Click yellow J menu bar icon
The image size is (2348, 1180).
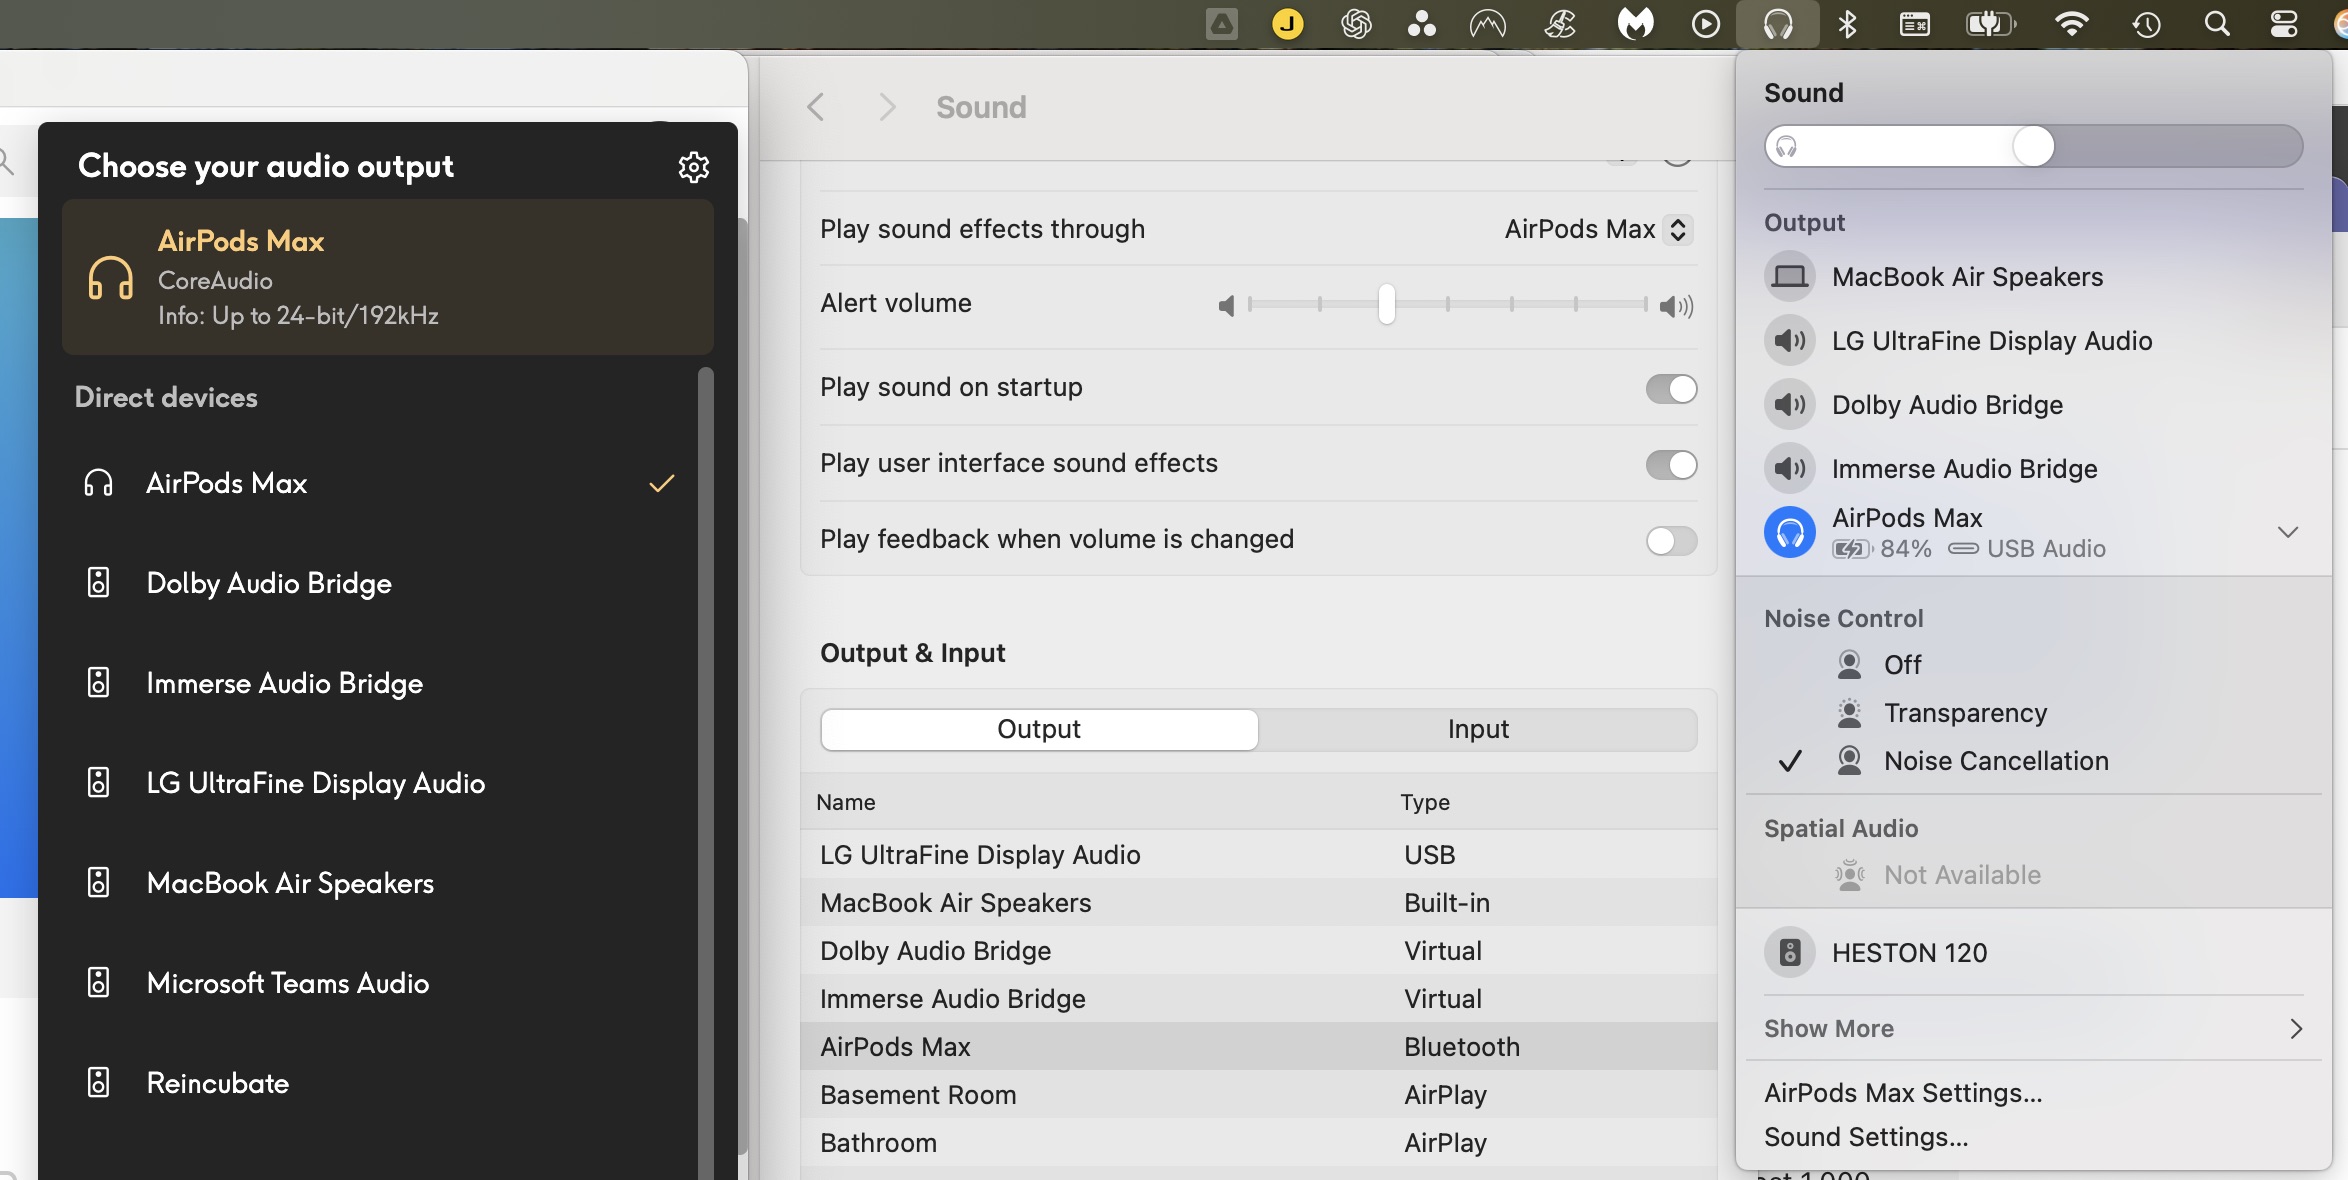[x=1288, y=24]
